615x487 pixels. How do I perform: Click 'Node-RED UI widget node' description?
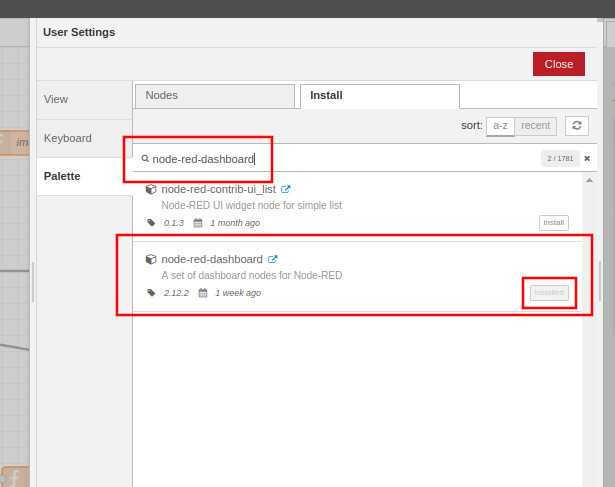coord(251,205)
